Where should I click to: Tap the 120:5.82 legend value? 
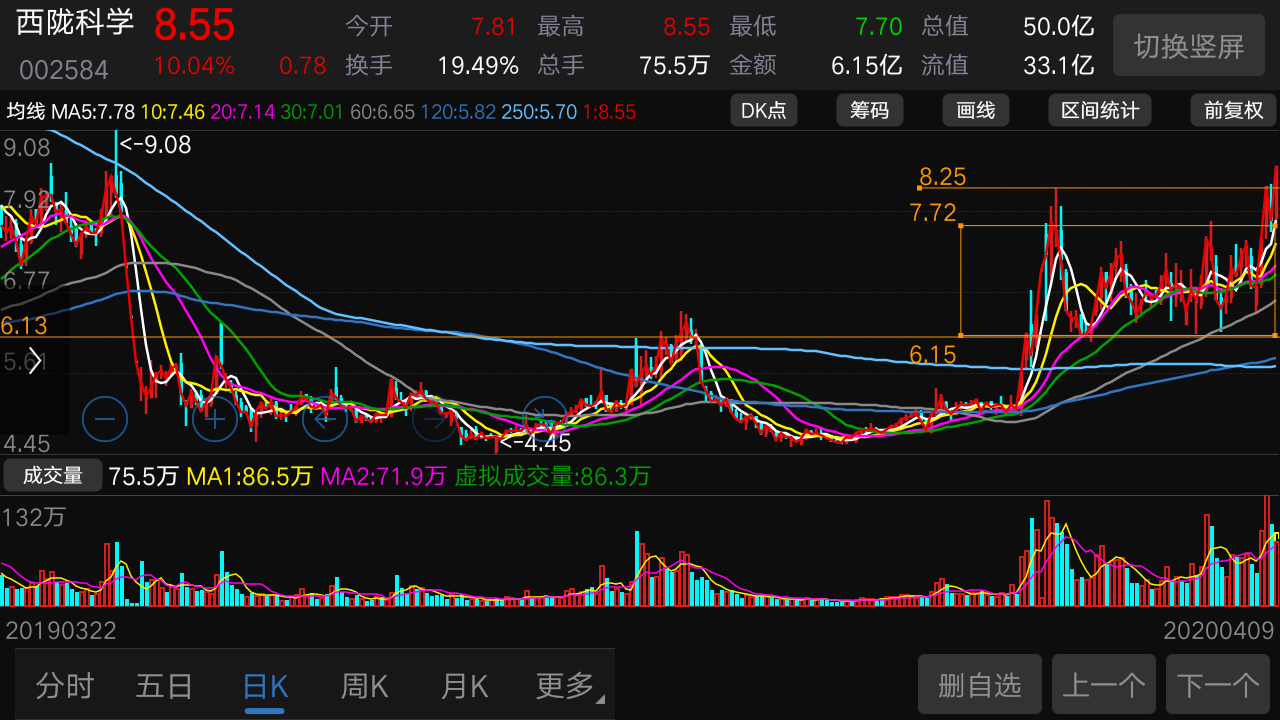coord(458,111)
